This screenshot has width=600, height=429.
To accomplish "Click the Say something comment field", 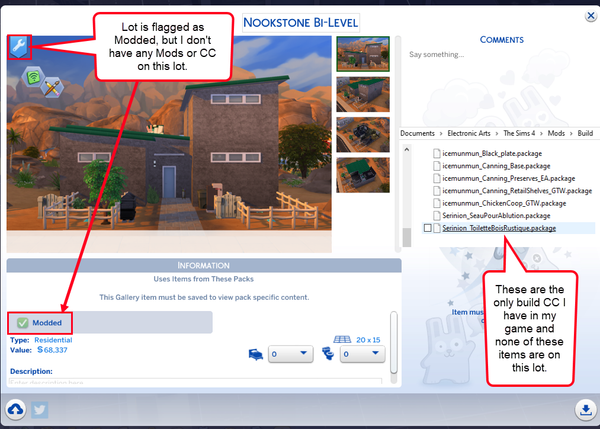I will tap(437, 55).
